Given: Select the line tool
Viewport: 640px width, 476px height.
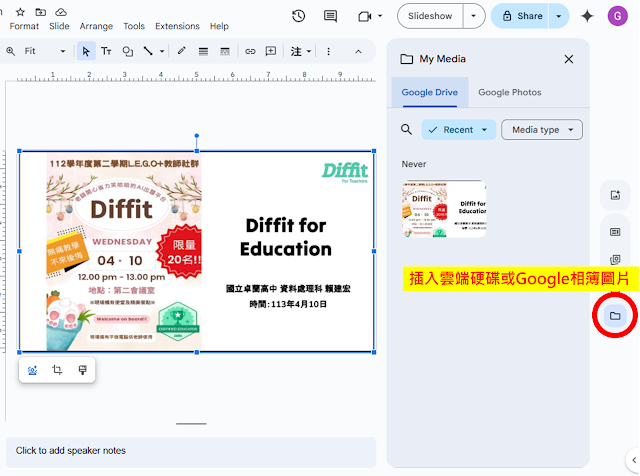Looking at the screenshot, I should pos(148,51).
